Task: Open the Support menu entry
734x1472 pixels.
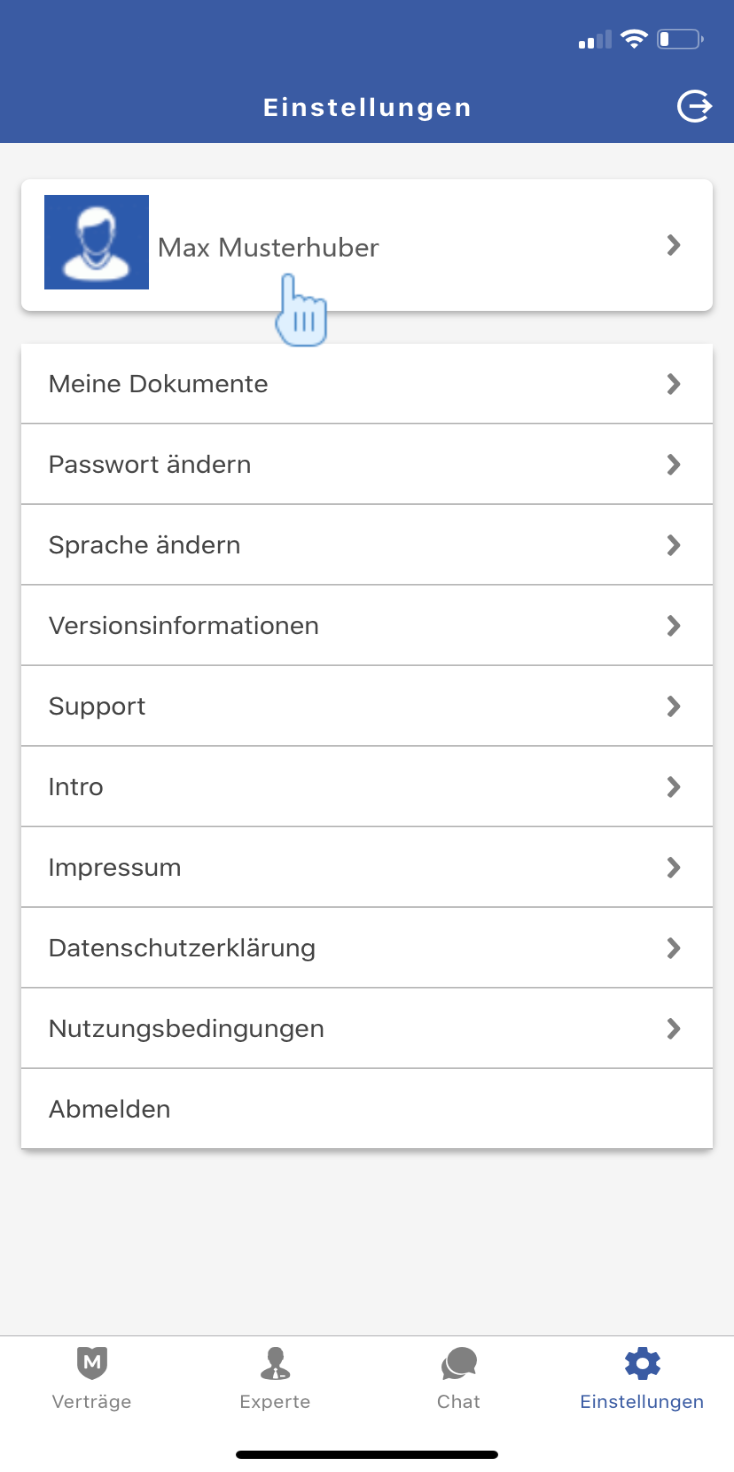Action: (x=97, y=706)
